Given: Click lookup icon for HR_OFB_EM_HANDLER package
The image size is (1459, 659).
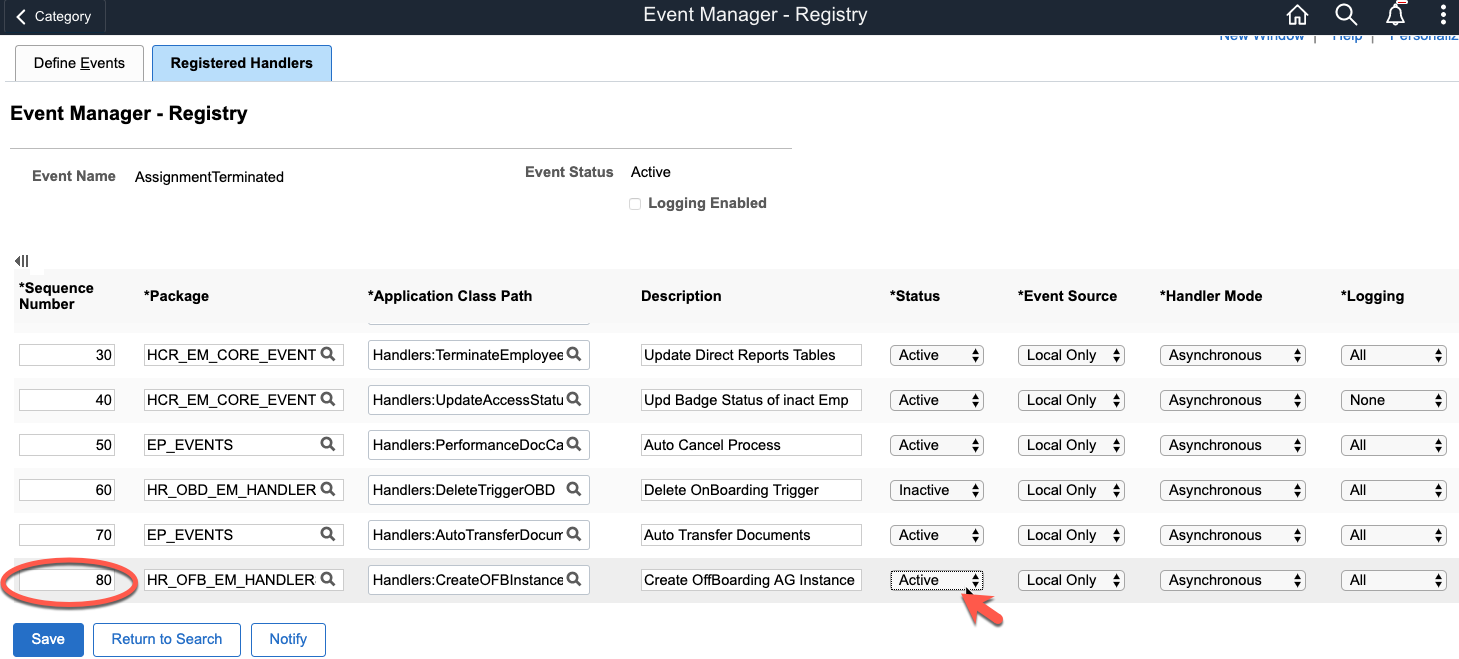Looking at the screenshot, I should (x=328, y=579).
